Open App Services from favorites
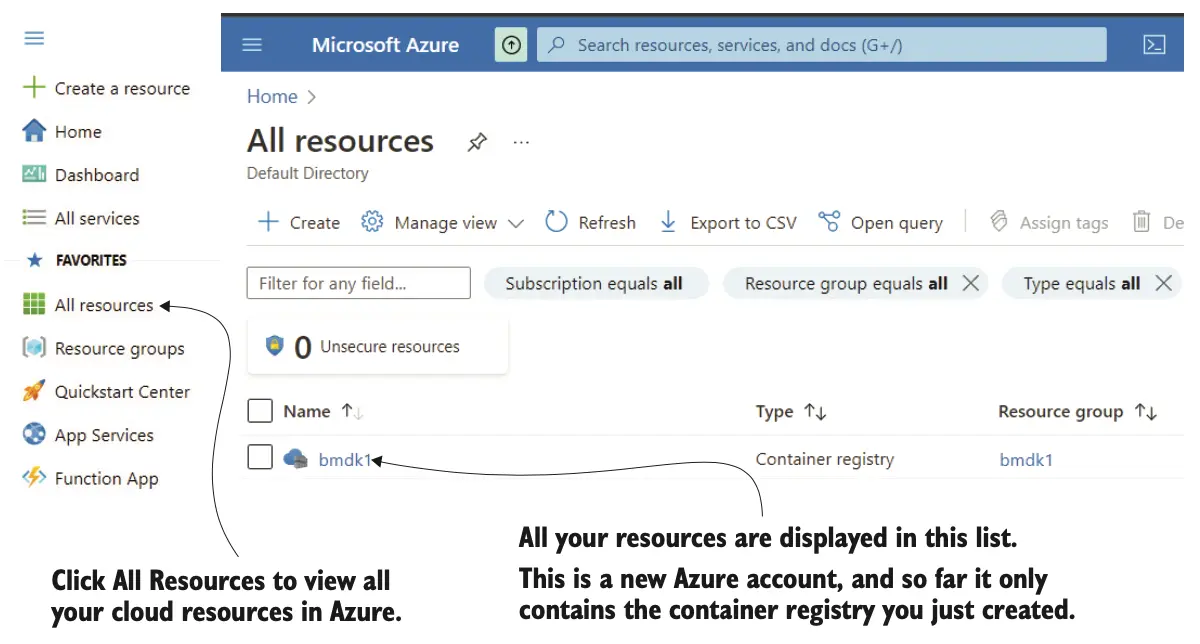Screen dimensions: 1200x644 [104, 435]
